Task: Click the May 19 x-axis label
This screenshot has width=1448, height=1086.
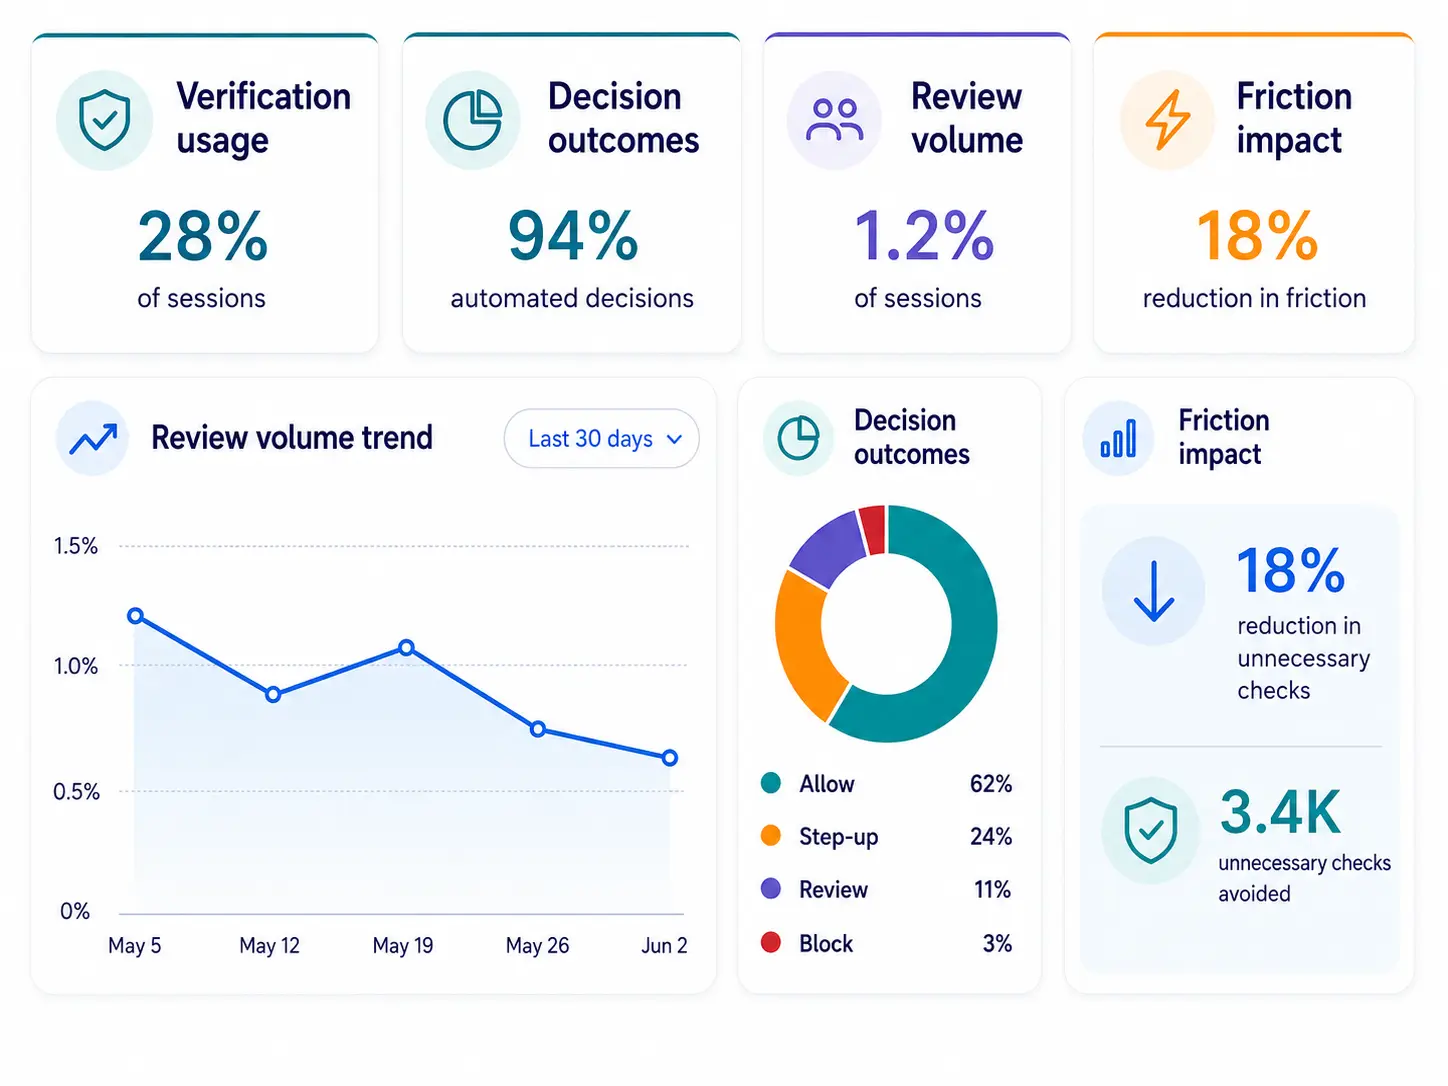Action: (403, 946)
